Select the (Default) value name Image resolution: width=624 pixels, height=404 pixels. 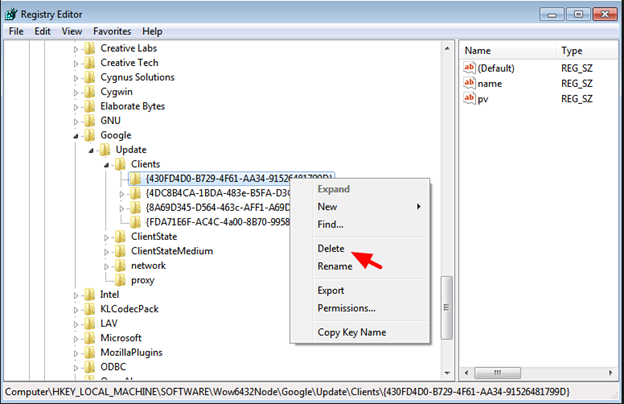pyautogui.click(x=496, y=68)
